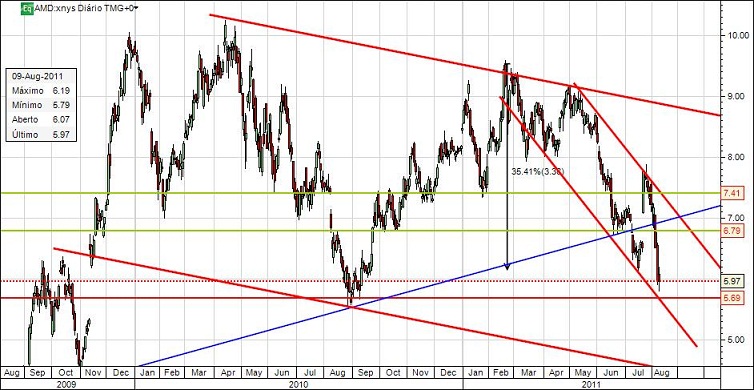The height and width of the screenshot is (390, 754).
Task: Click the 2009 year label
Action: (x=67, y=384)
